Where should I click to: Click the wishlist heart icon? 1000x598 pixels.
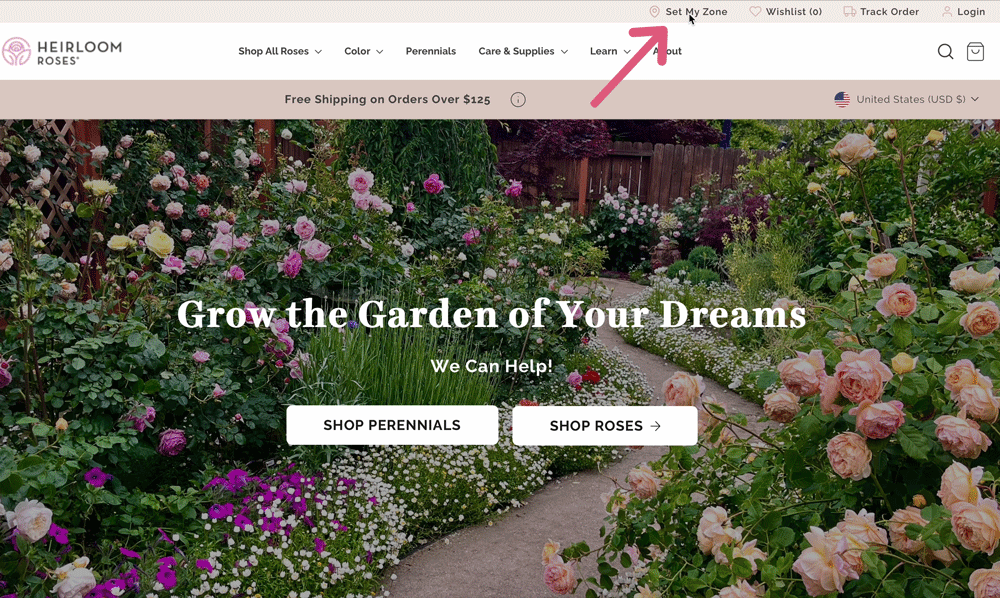(755, 11)
